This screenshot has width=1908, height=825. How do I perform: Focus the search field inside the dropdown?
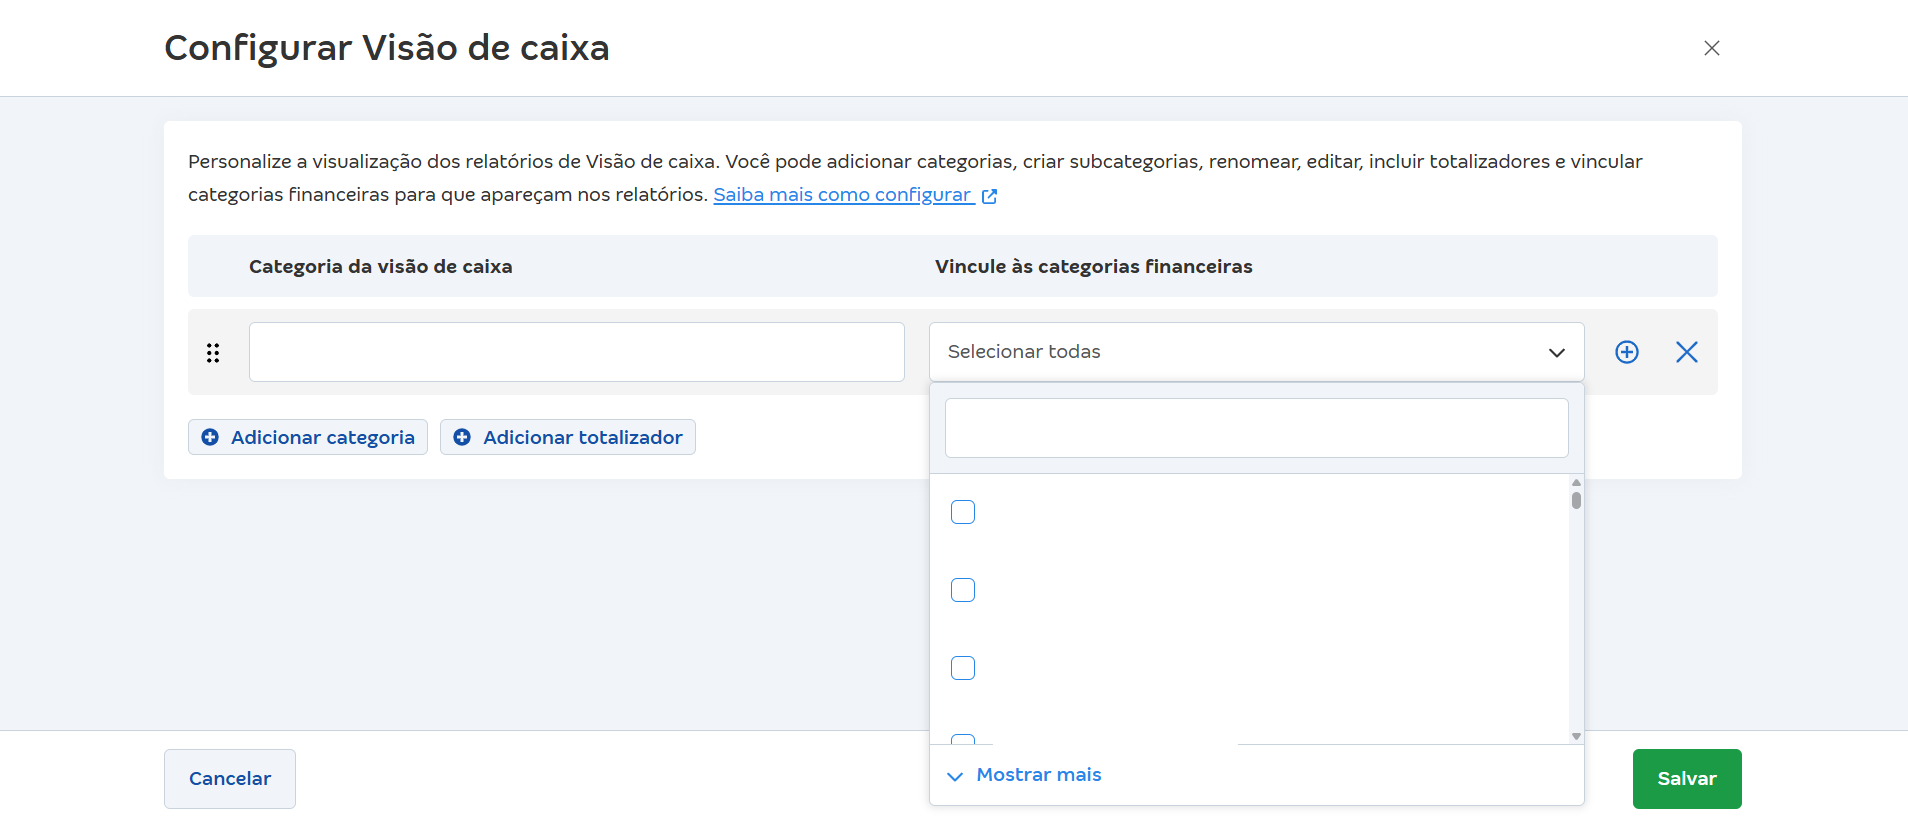(x=1256, y=428)
